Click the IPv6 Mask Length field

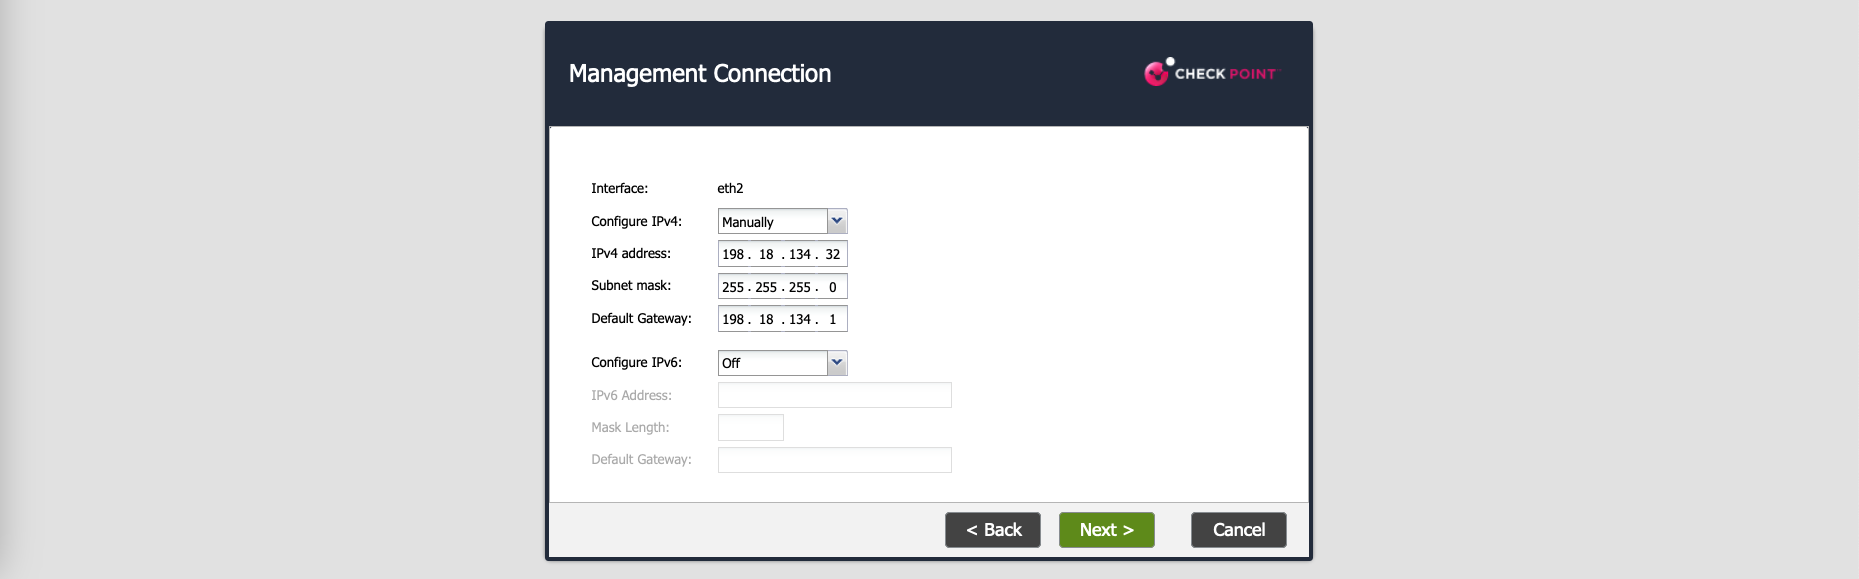point(750,428)
